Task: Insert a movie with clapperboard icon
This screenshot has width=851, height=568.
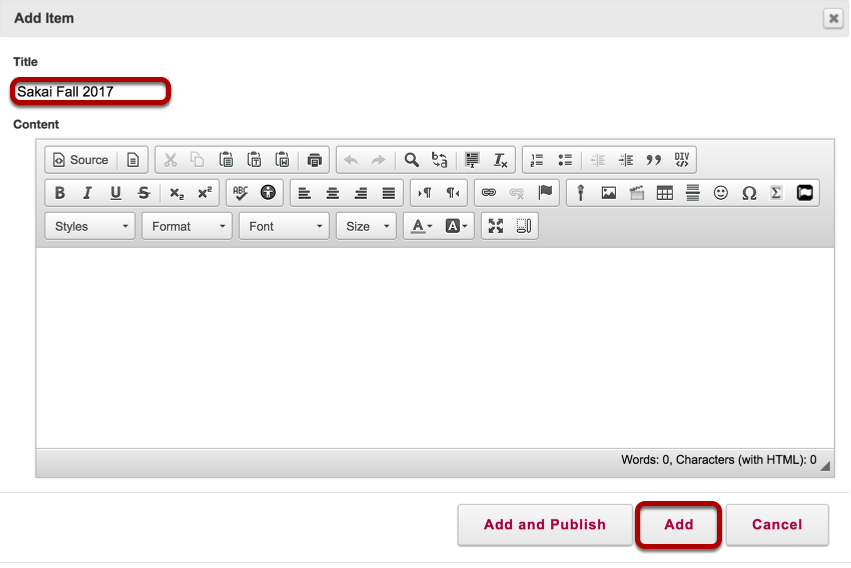Action: pos(637,193)
